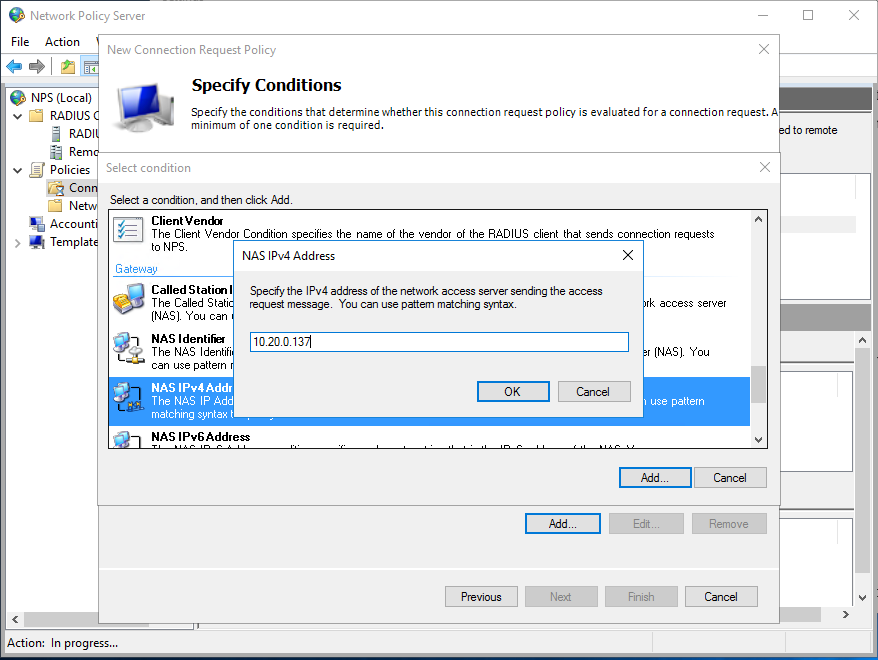The image size is (878, 660).
Task: Click the export folder toolbar icon
Action: [x=66, y=66]
